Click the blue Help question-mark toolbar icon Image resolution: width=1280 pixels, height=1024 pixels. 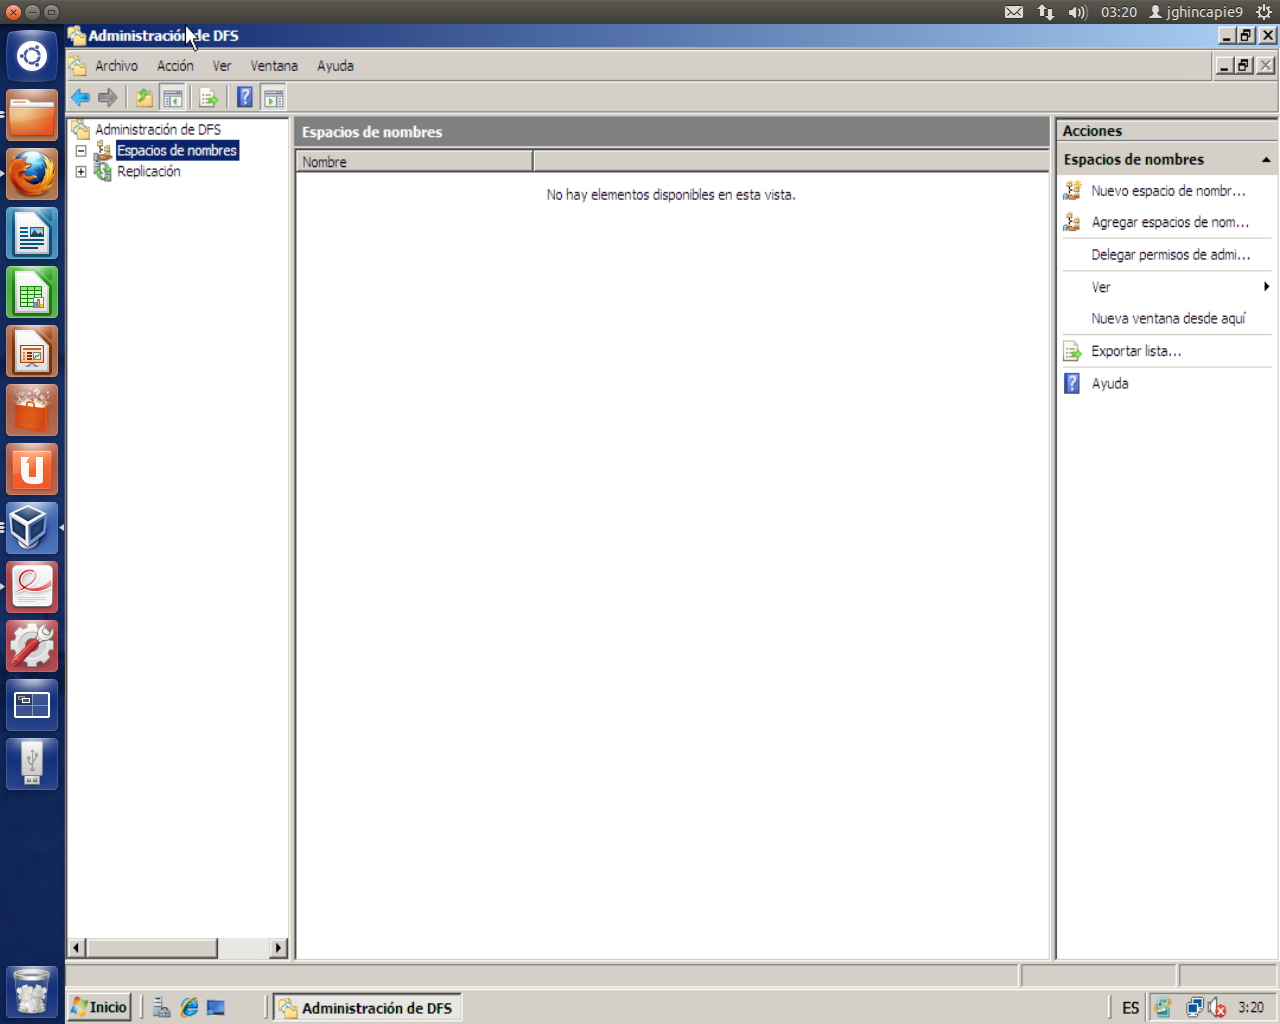tap(244, 97)
